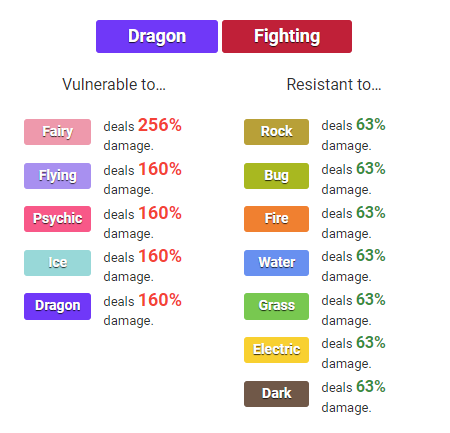
Task: Click the 63% value beside Rock
Action: 371,125
